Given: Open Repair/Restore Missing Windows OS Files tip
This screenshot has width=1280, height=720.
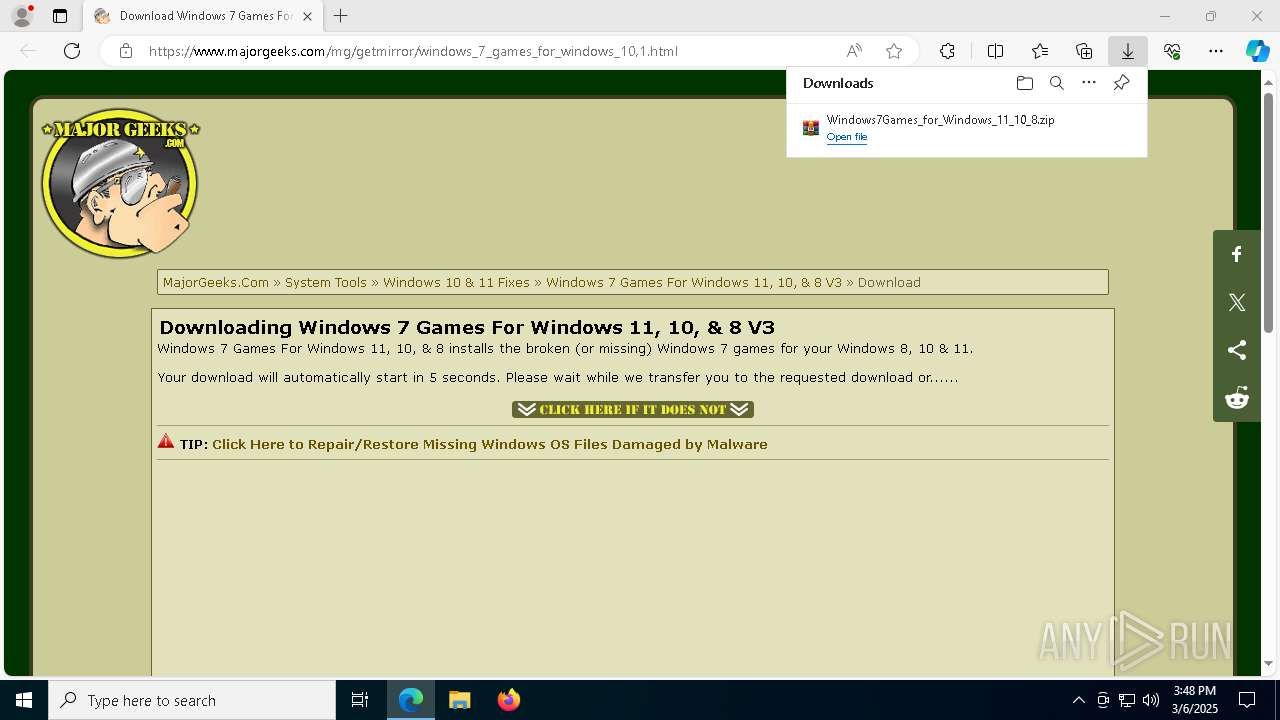Looking at the screenshot, I should 490,444.
